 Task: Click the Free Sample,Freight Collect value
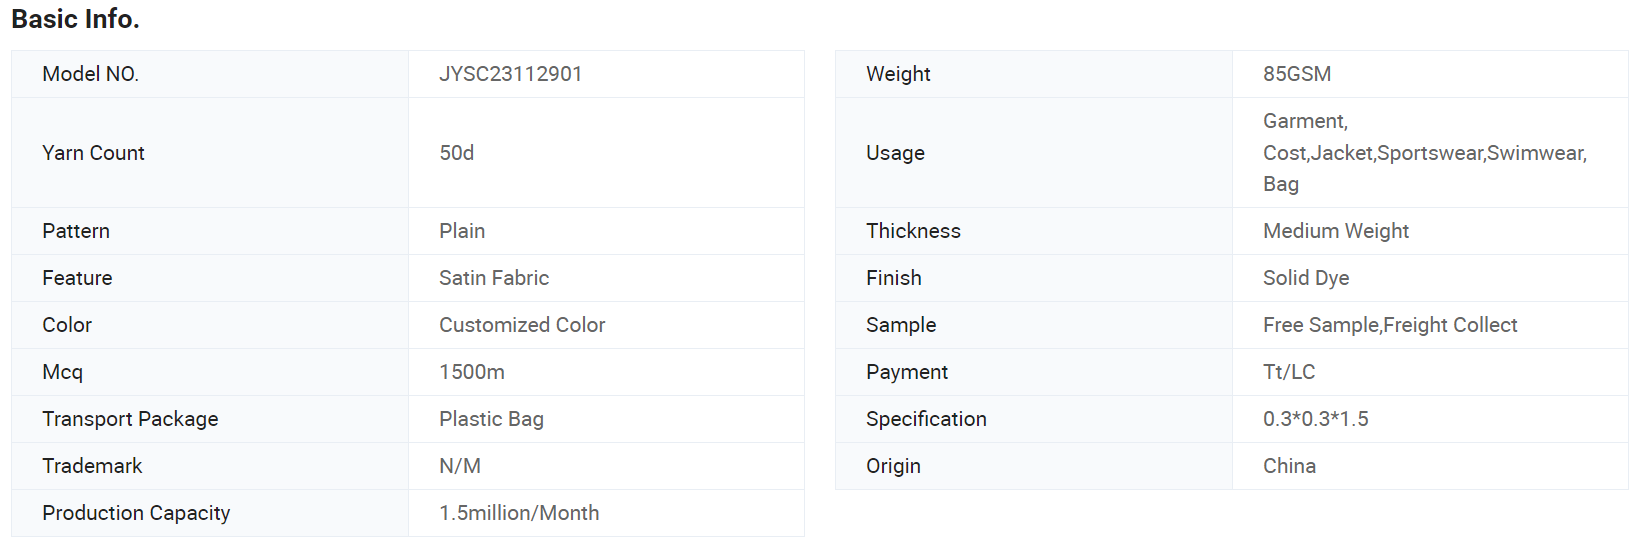1390,325
